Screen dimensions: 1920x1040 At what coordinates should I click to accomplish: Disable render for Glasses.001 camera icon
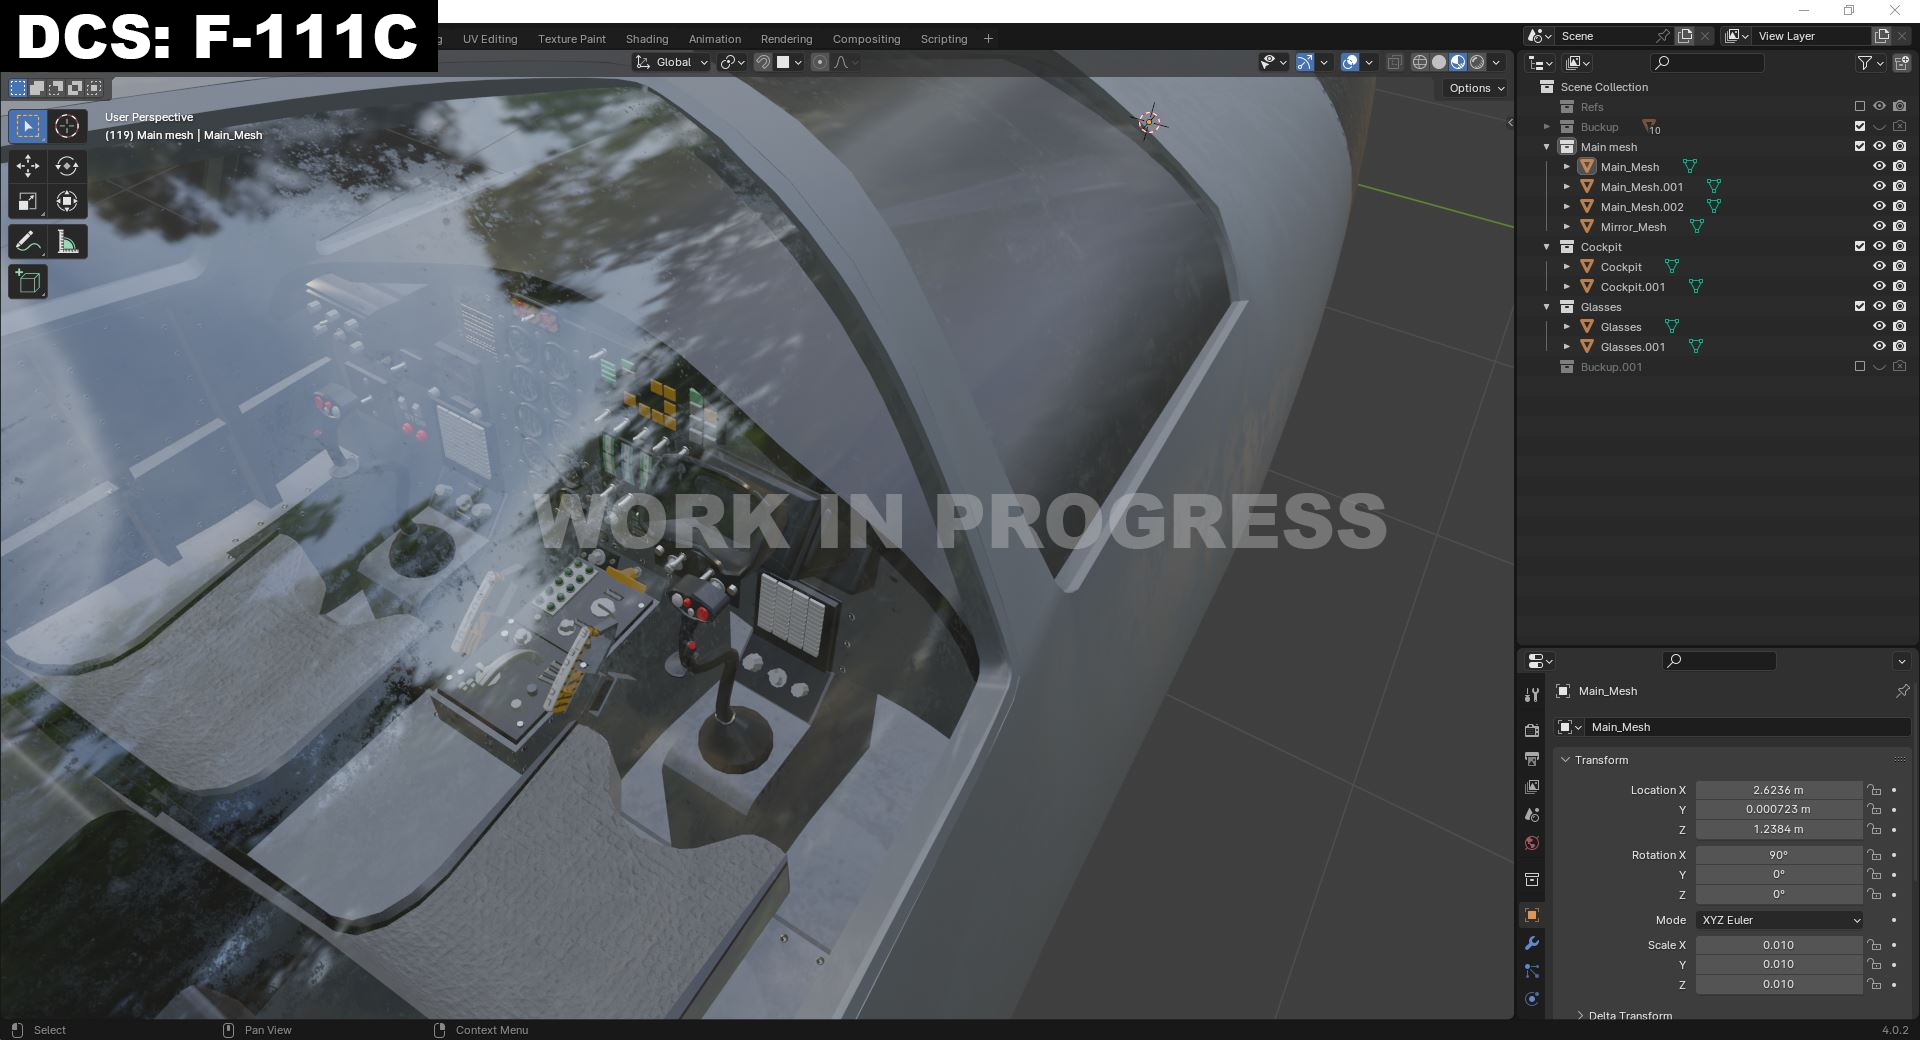click(1899, 346)
